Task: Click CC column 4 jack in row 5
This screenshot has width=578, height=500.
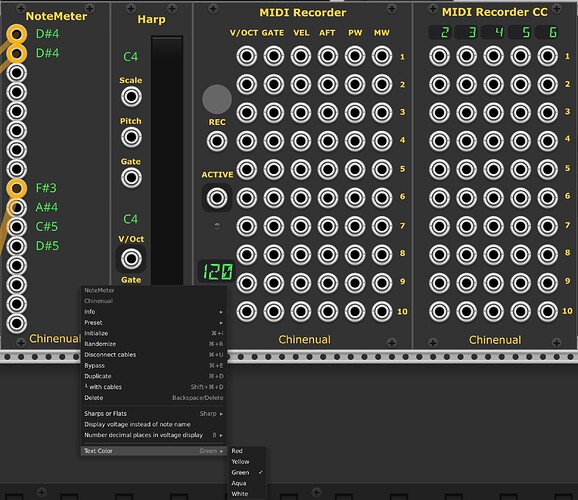Action: coord(494,169)
